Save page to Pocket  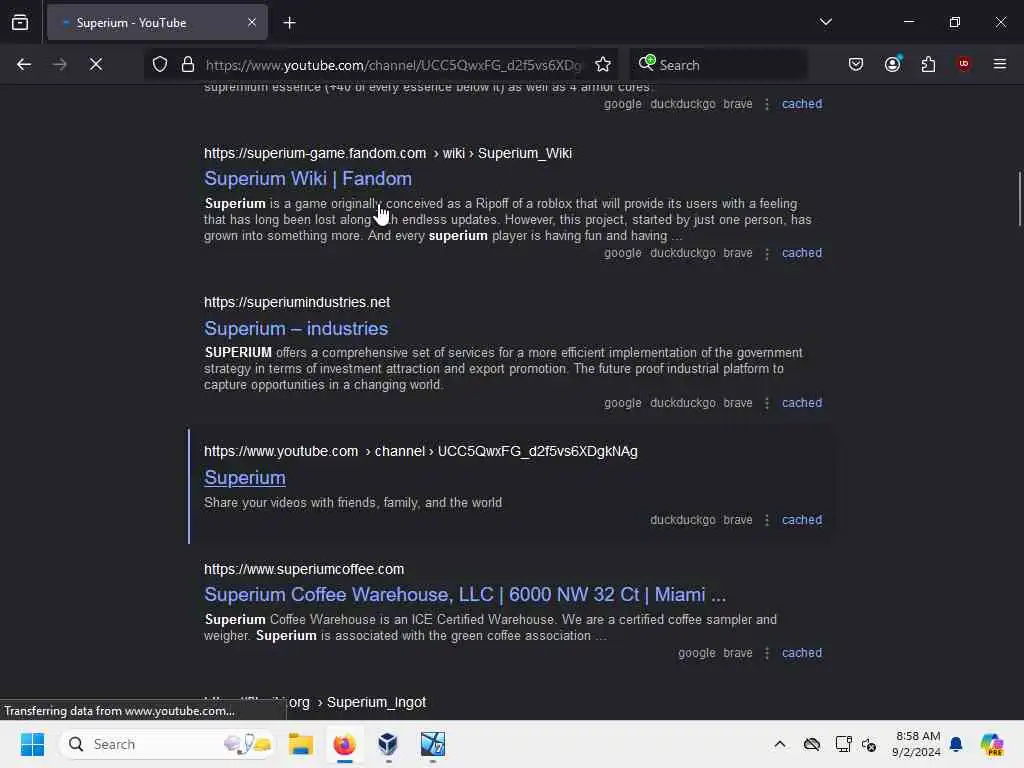coord(856,64)
